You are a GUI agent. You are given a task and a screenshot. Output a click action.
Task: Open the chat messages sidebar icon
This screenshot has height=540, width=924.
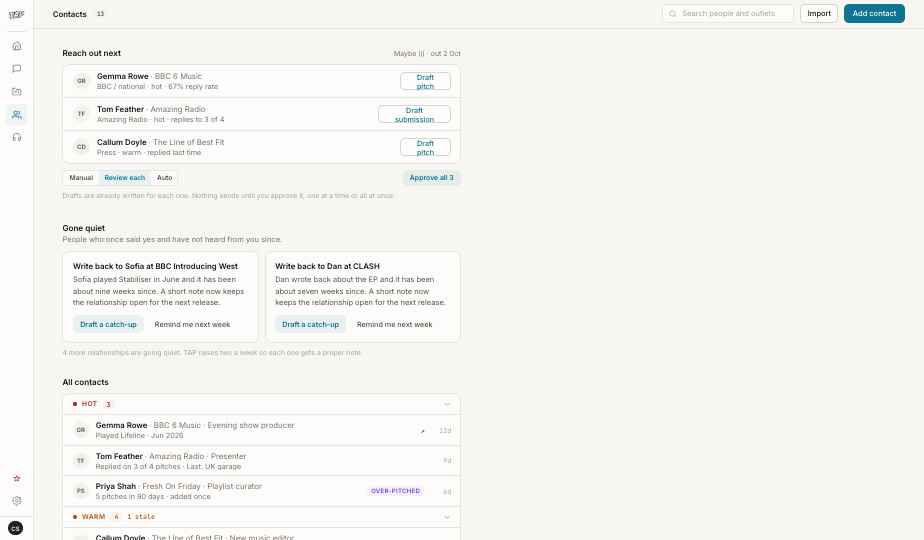pos(16,68)
